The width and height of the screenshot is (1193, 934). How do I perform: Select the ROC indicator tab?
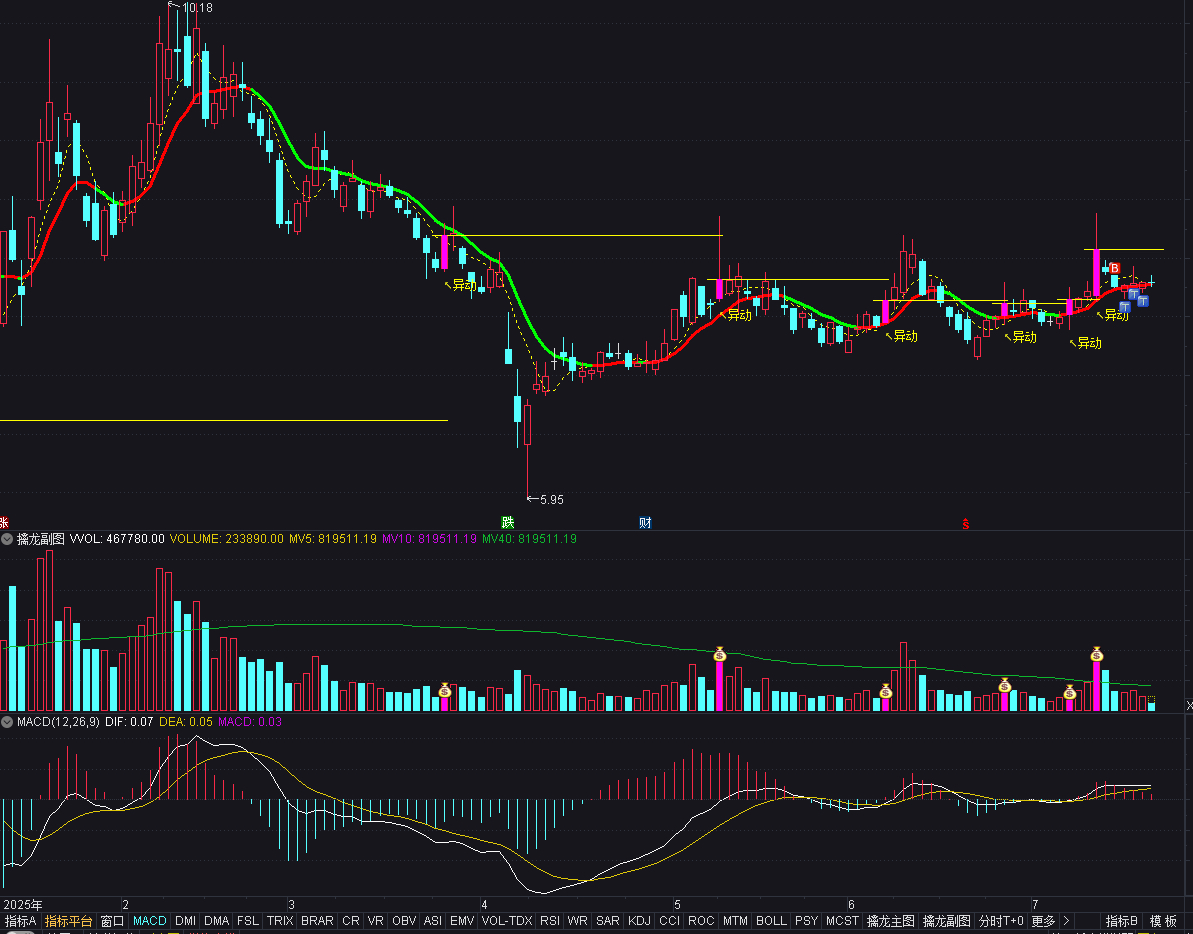(x=701, y=920)
